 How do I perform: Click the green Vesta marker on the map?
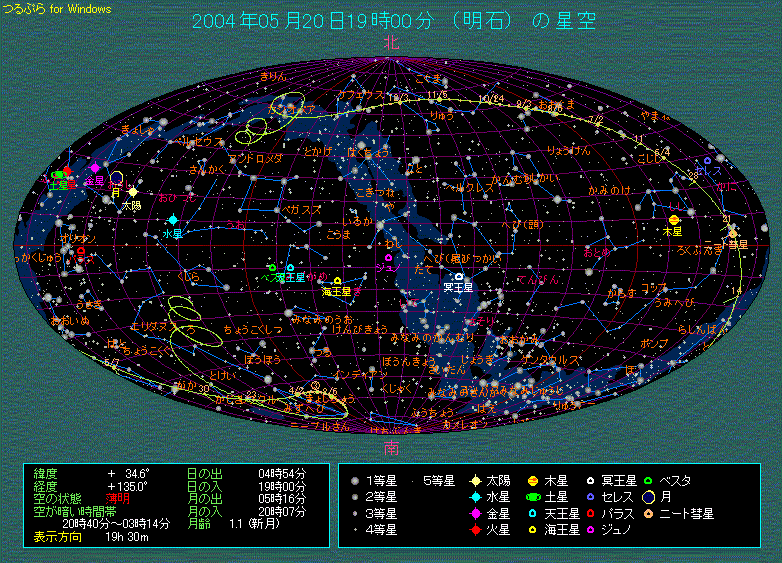[x=272, y=268]
